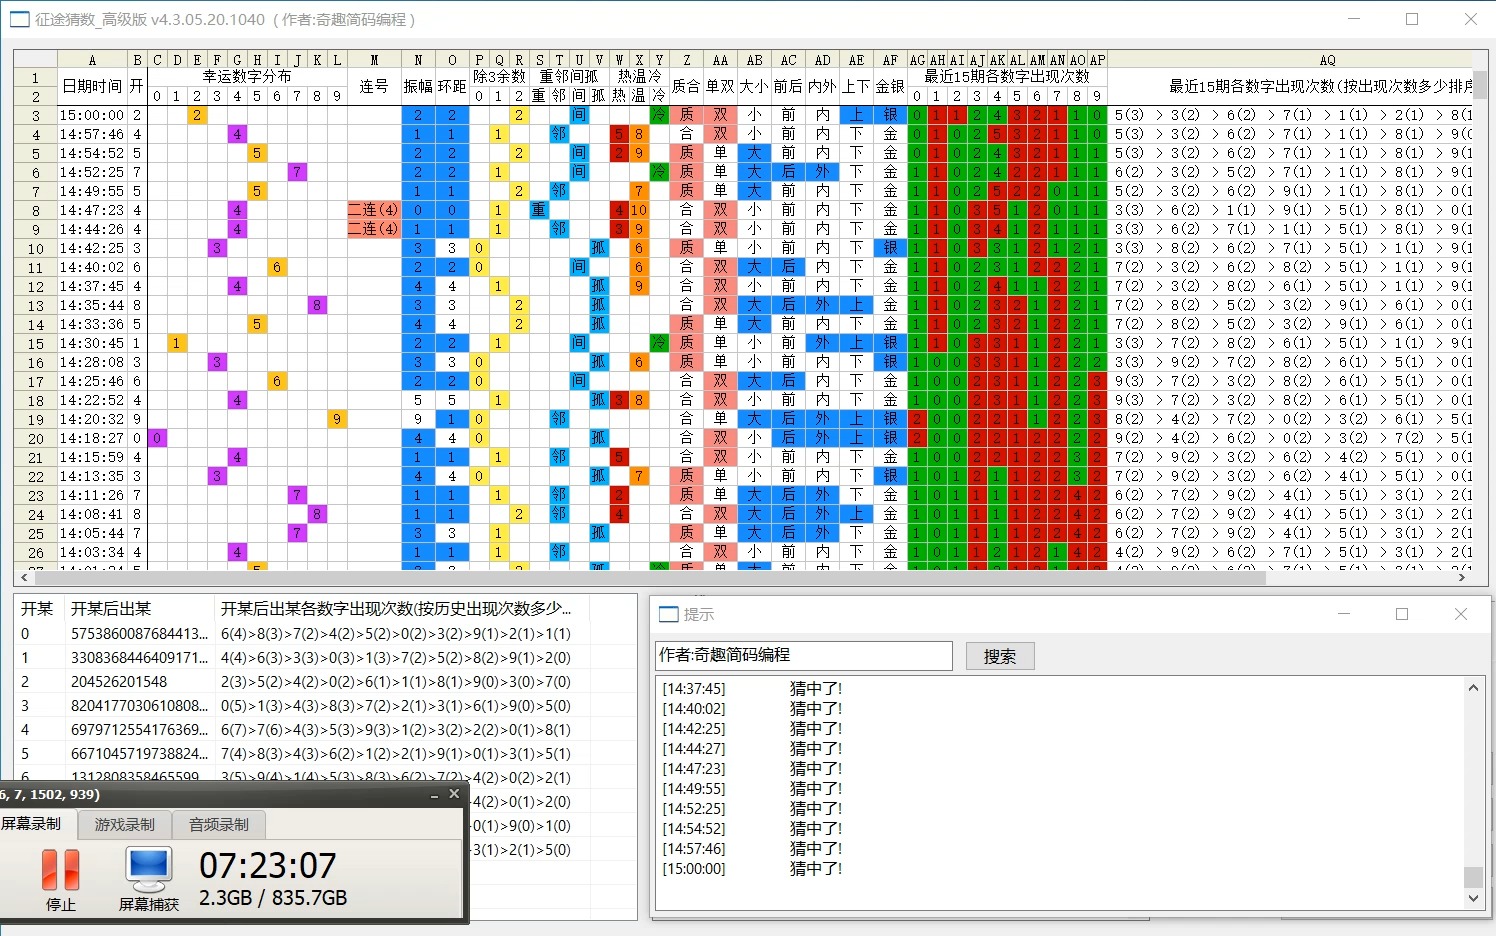Click the 开某 column header in the lower list
1496x936 pixels.
[x=37, y=608]
